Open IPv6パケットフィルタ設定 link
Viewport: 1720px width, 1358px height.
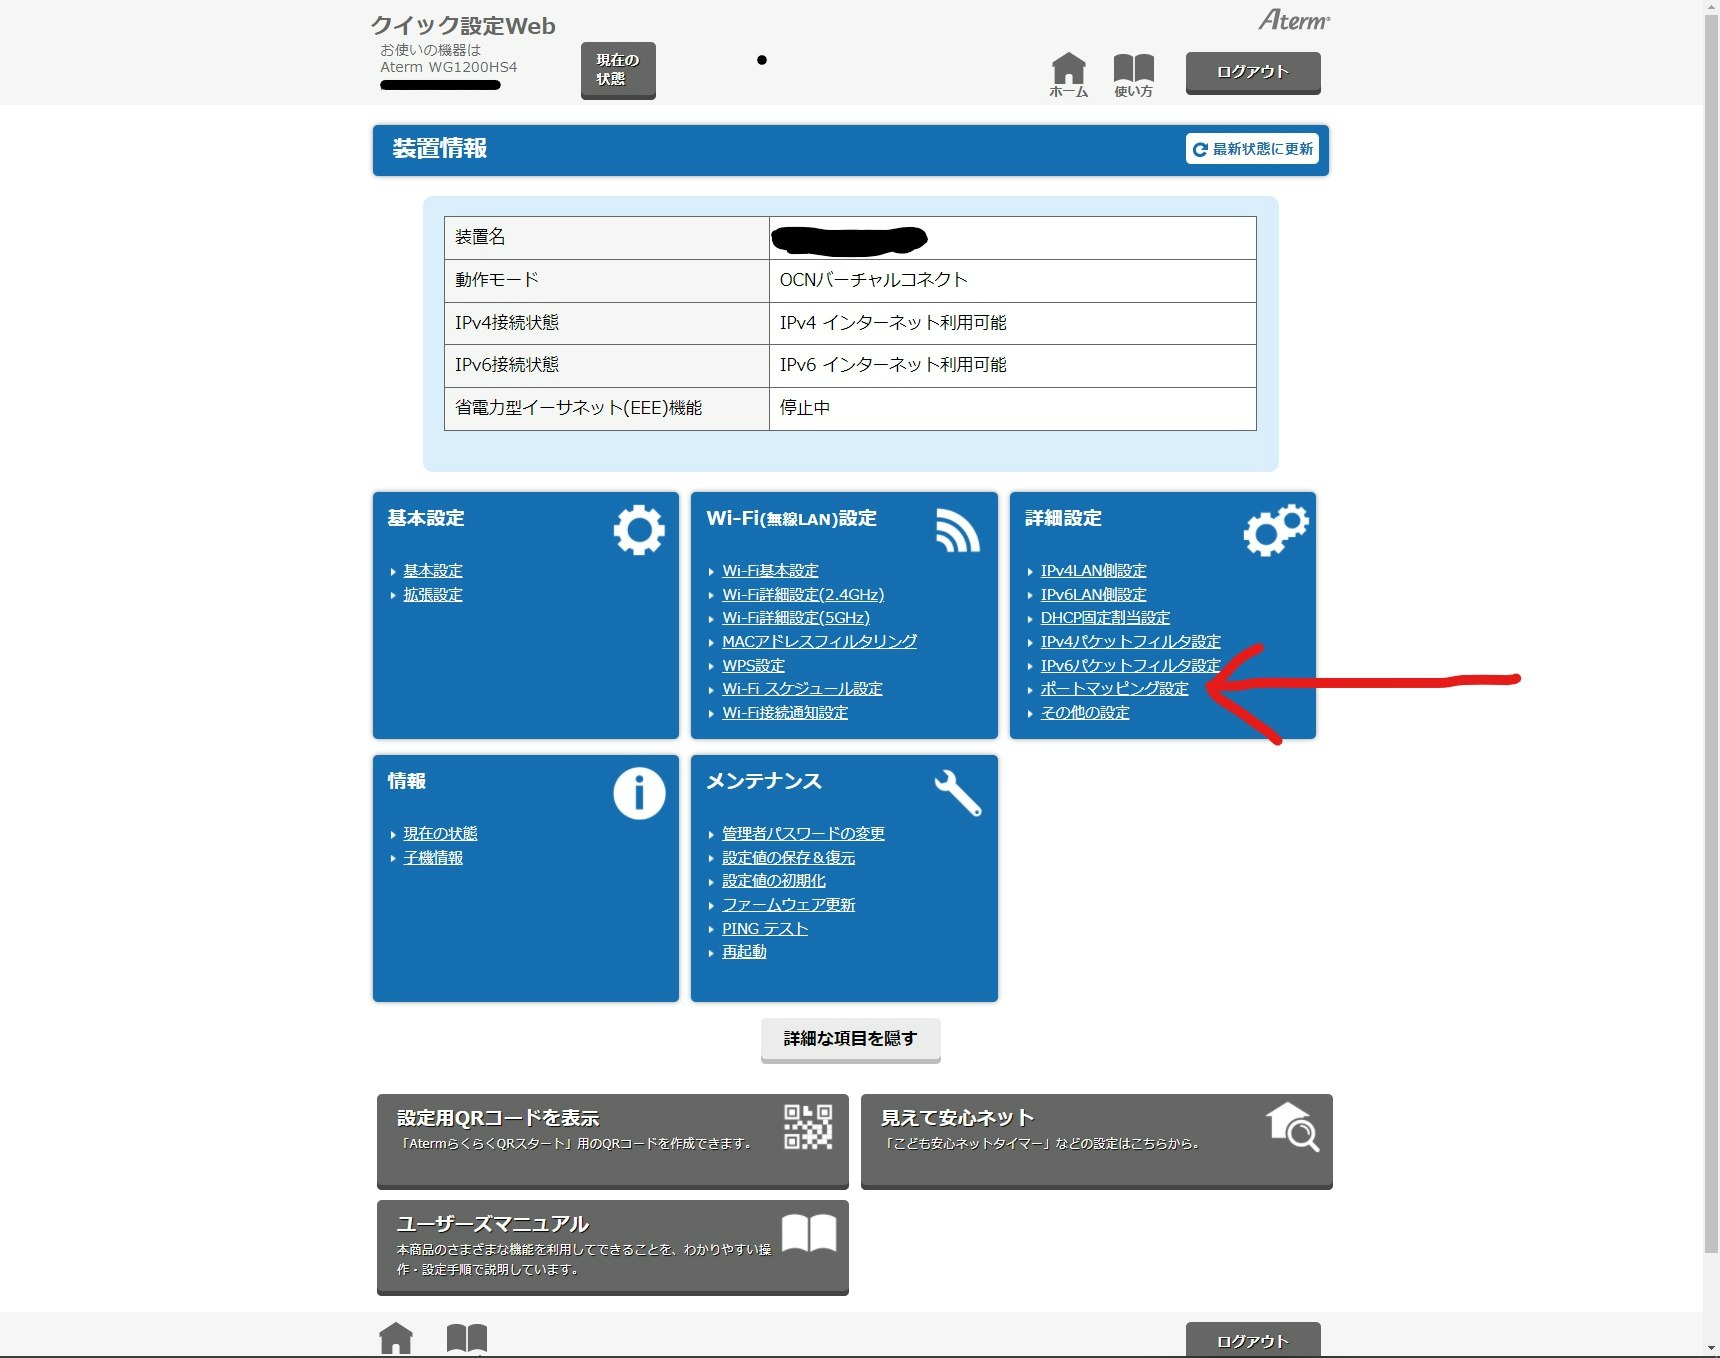tap(1130, 666)
